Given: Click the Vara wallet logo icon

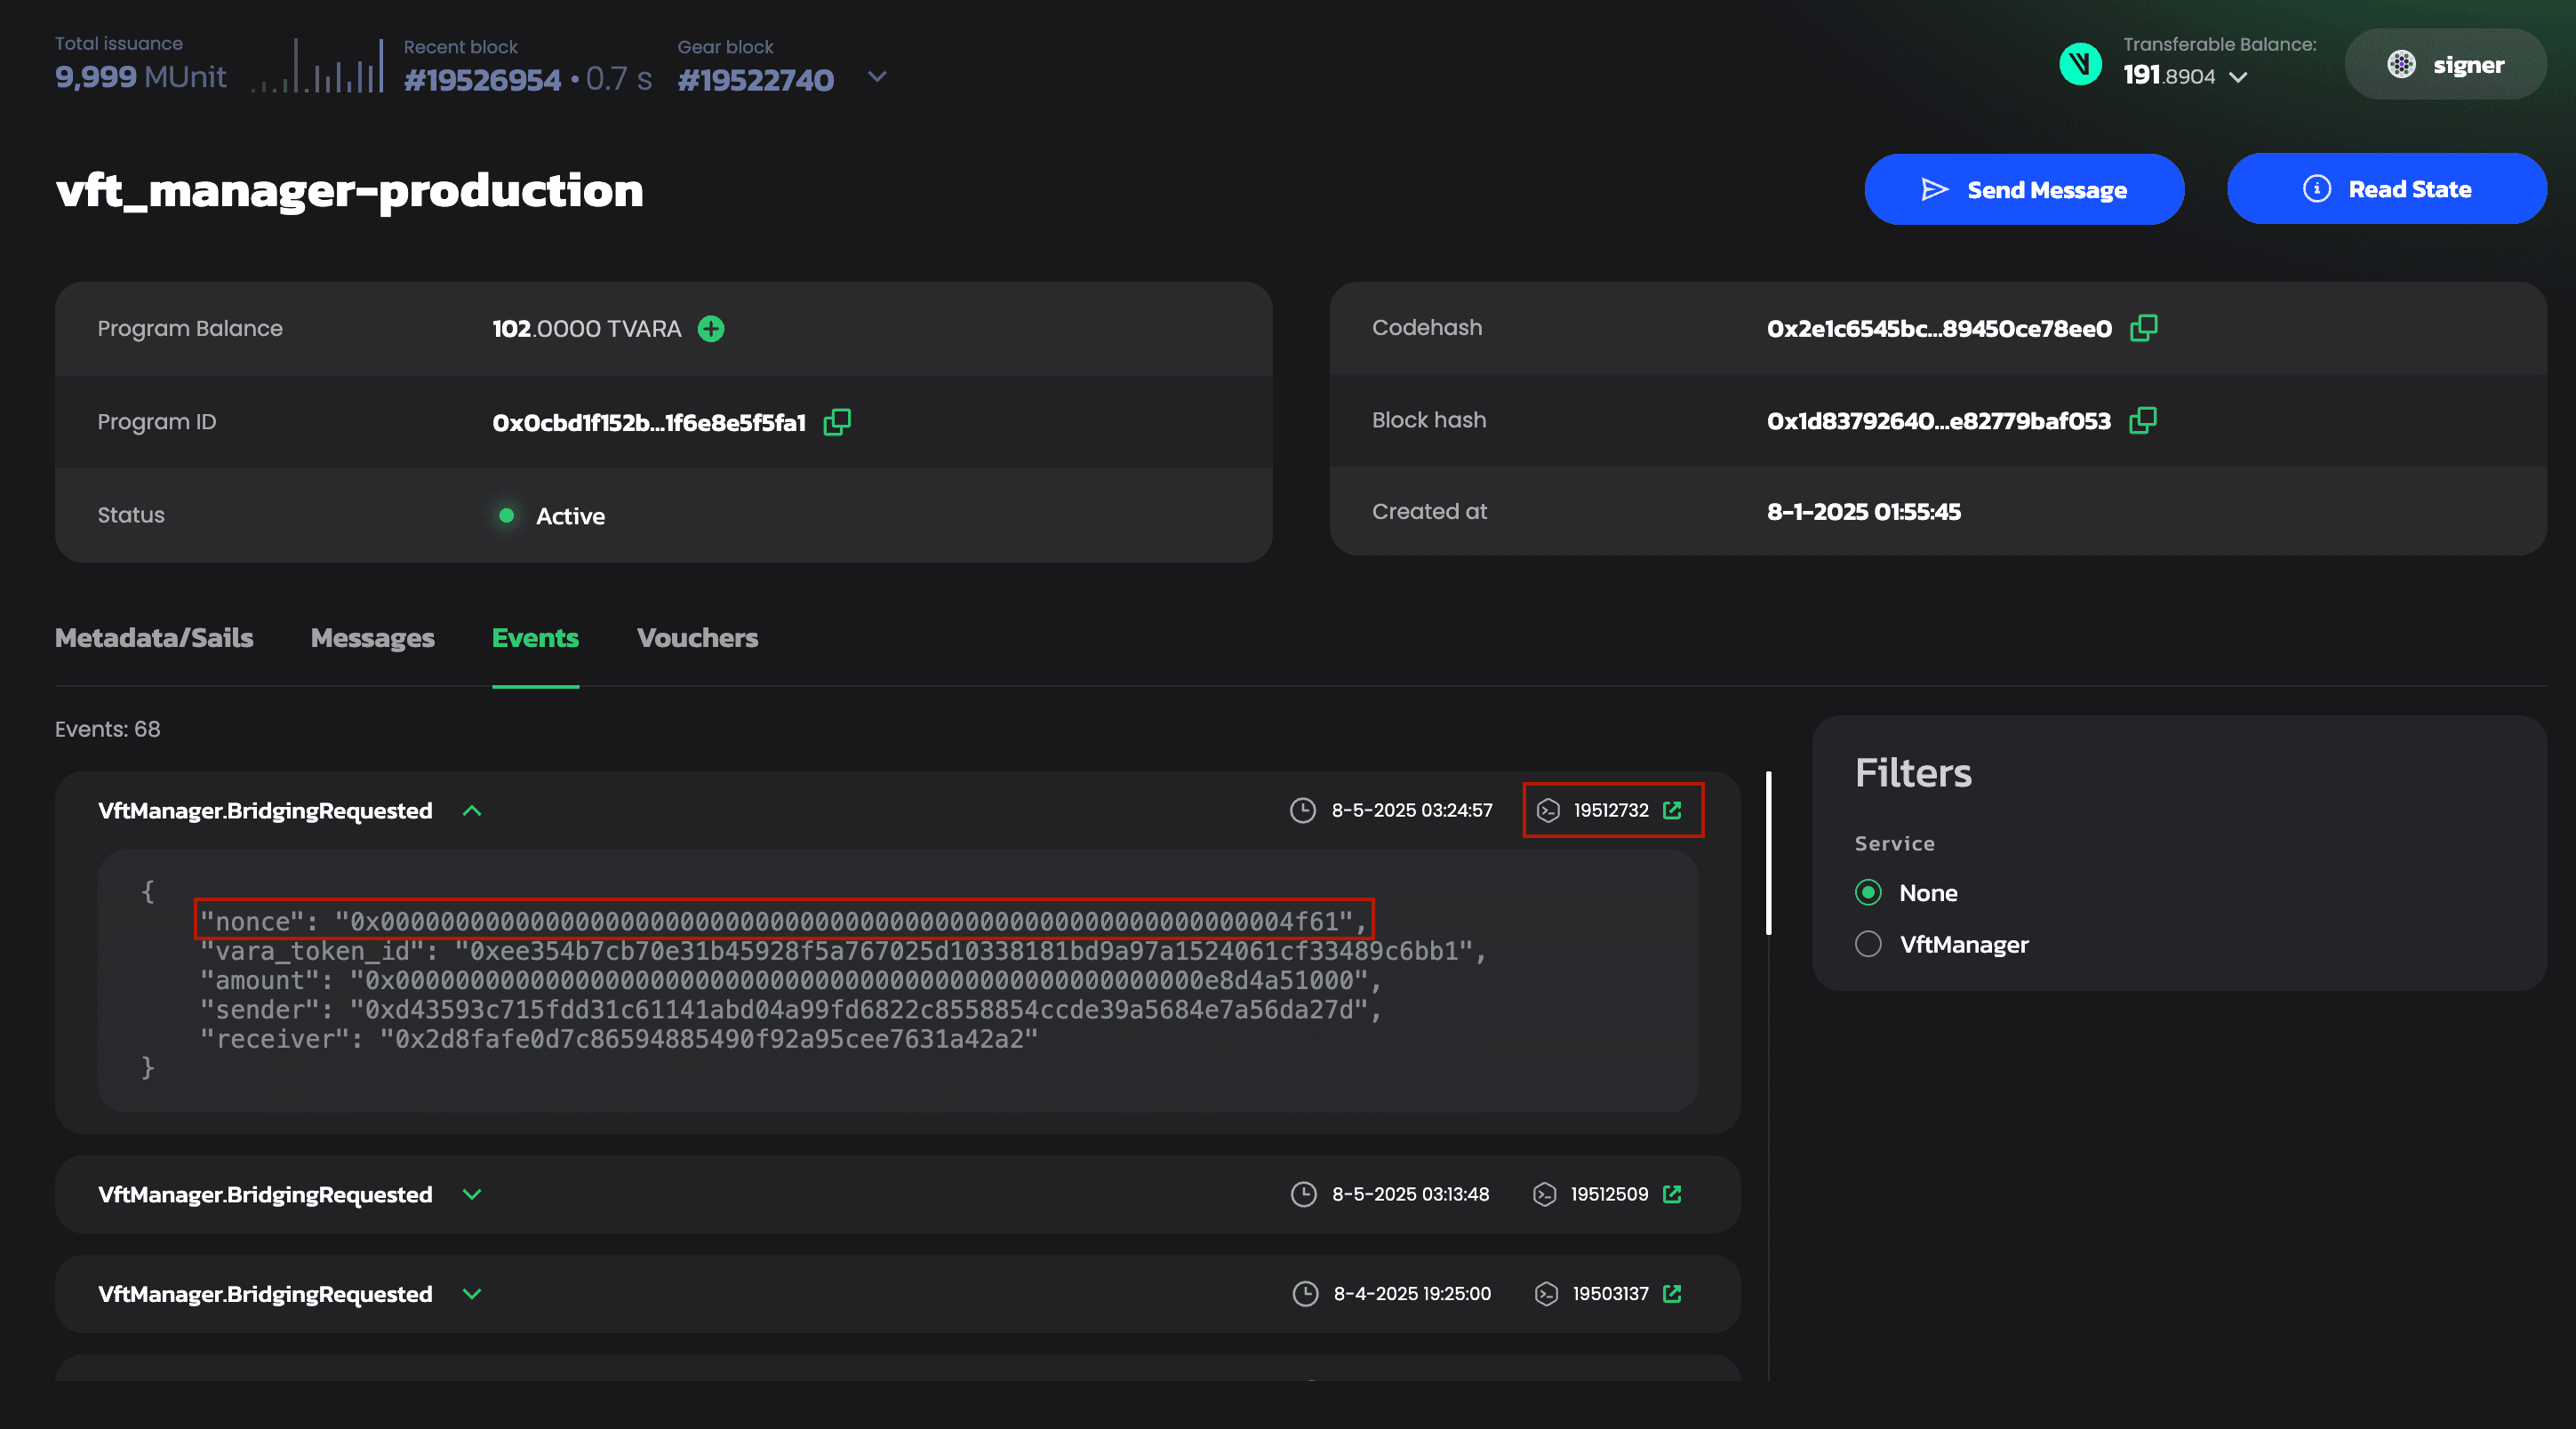Looking at the screenshot, I should tap(2080, 64).
